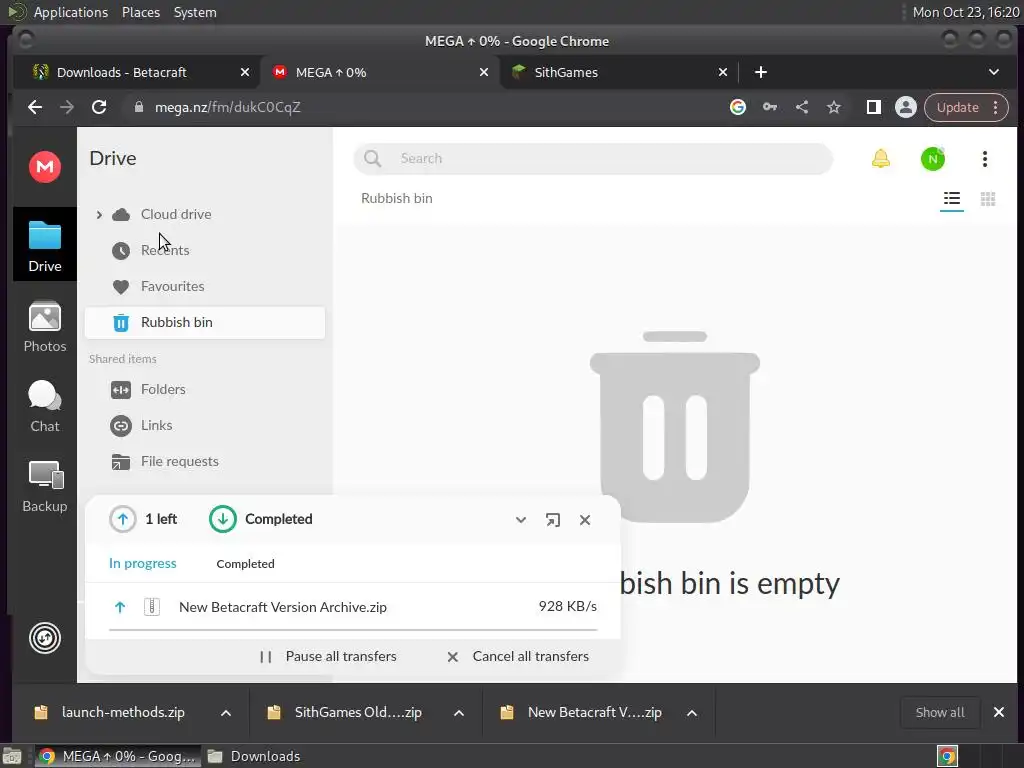The height and width of the screenshot is (768, 1024).
Task: Open the Applications menu
Action: (x=71, y=12)
